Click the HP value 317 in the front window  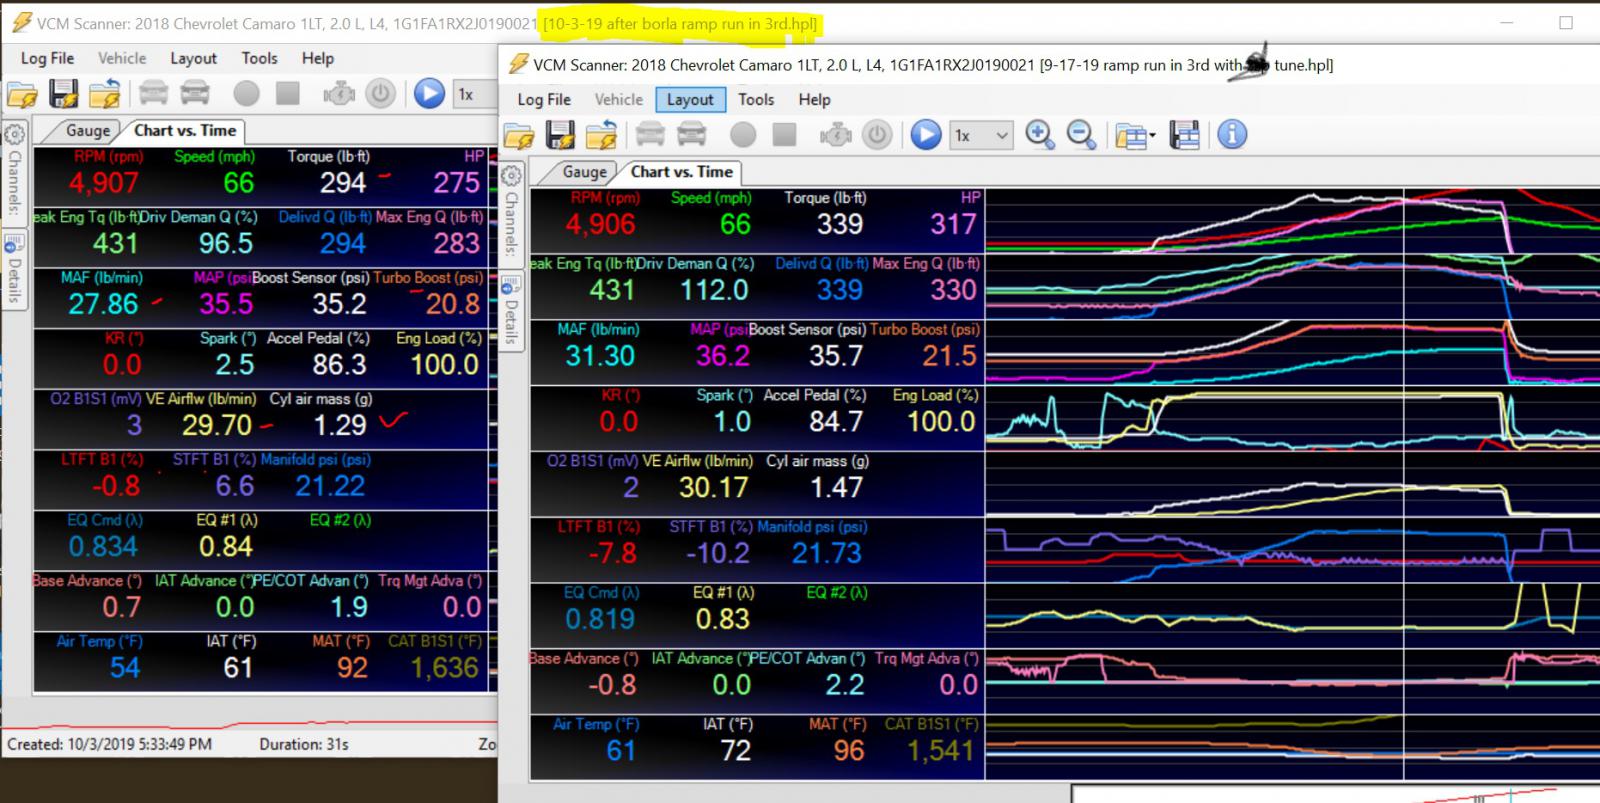[953, 224]
